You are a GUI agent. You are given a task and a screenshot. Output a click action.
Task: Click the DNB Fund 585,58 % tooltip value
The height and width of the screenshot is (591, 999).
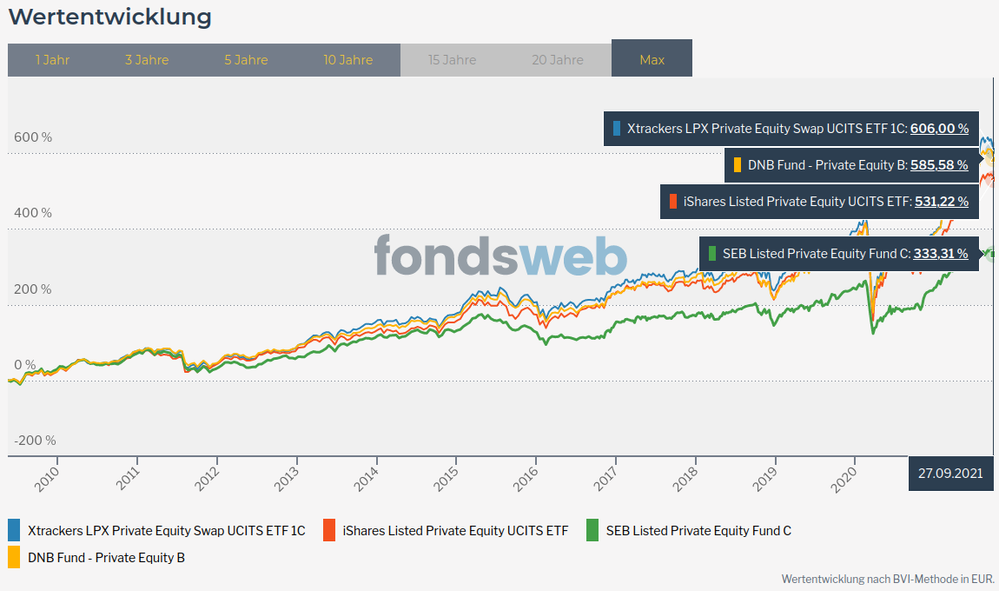[939, 165]
